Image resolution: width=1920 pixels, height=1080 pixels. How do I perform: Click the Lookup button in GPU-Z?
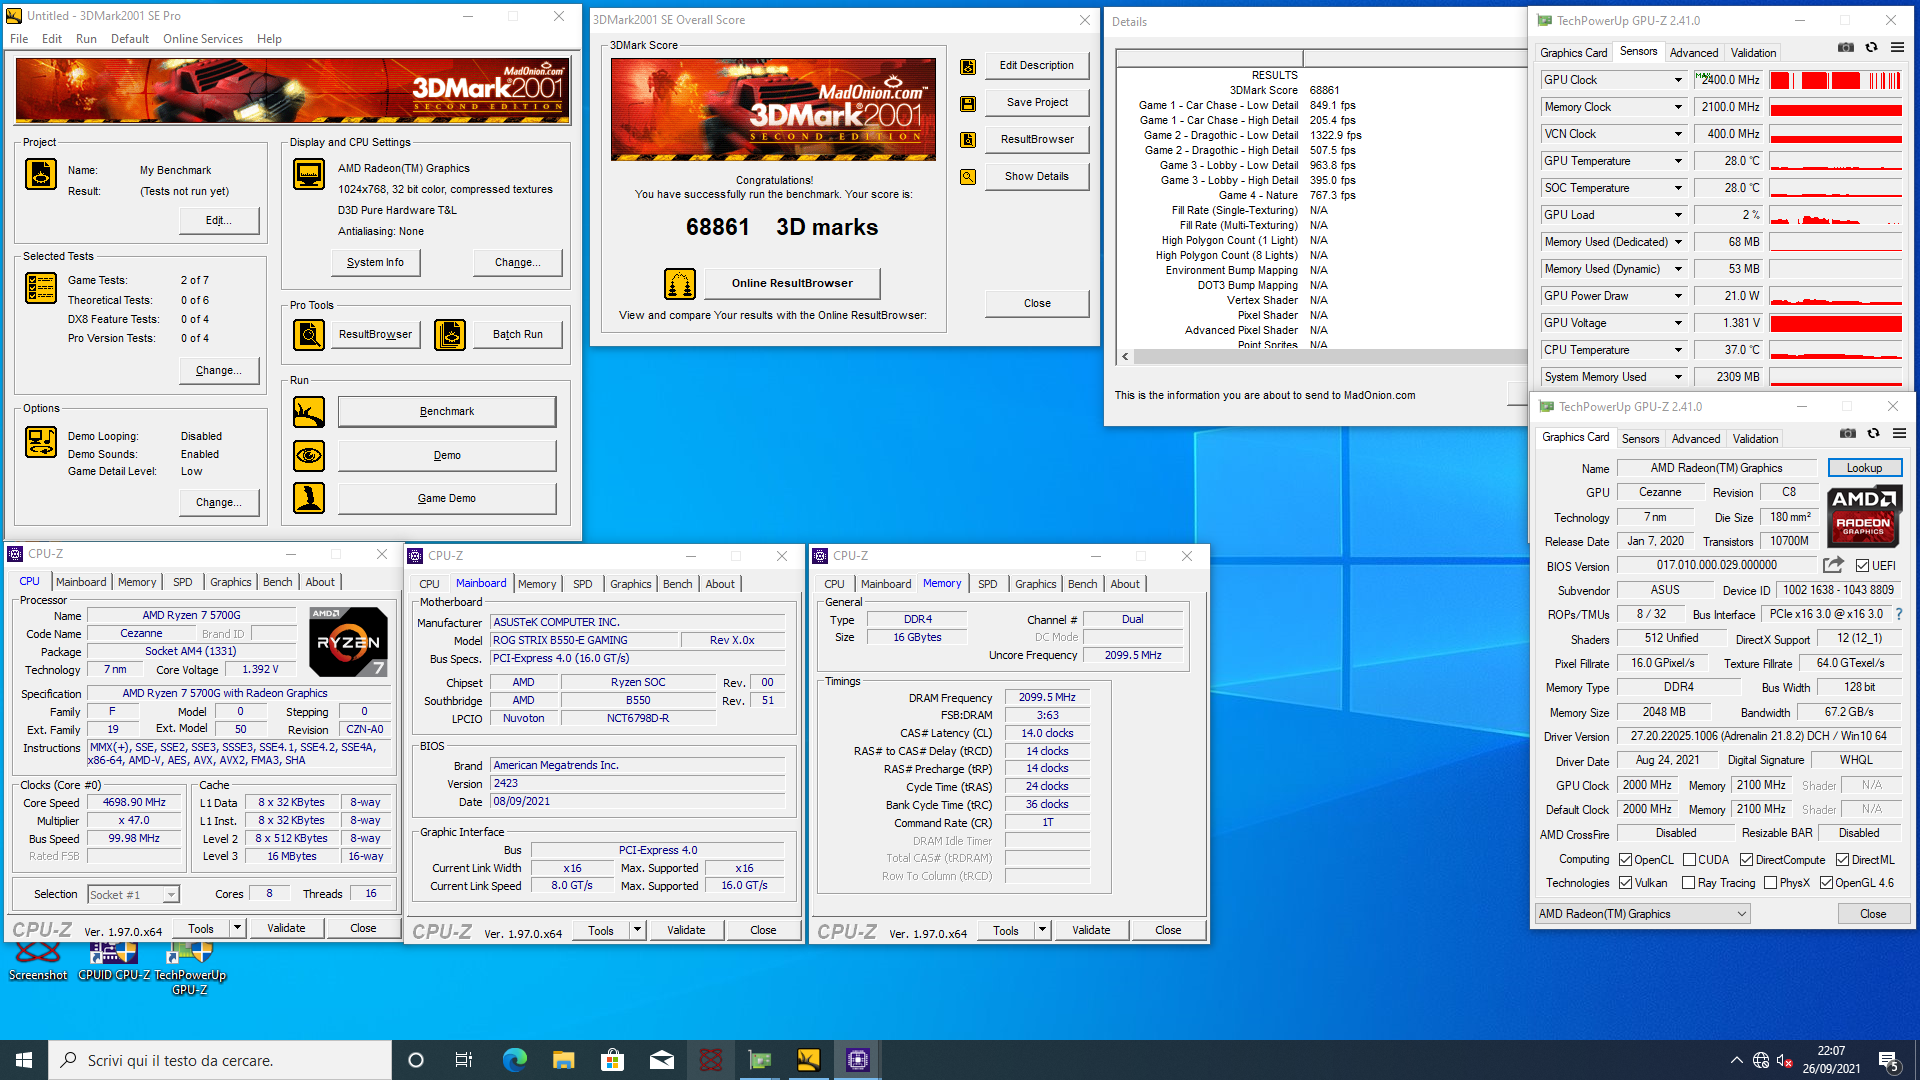click(x=1864, y=468)
